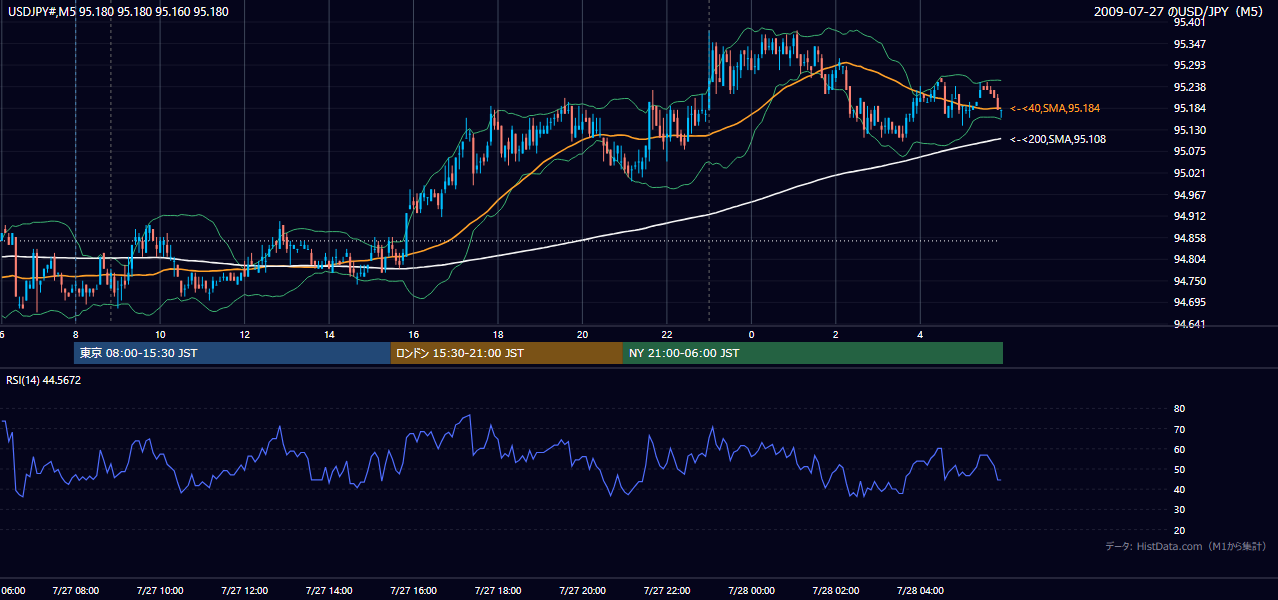Viewport: 1278px width, 600px height.
Task: Click the 95.075 price axis label
Action: coord(1191,151)
